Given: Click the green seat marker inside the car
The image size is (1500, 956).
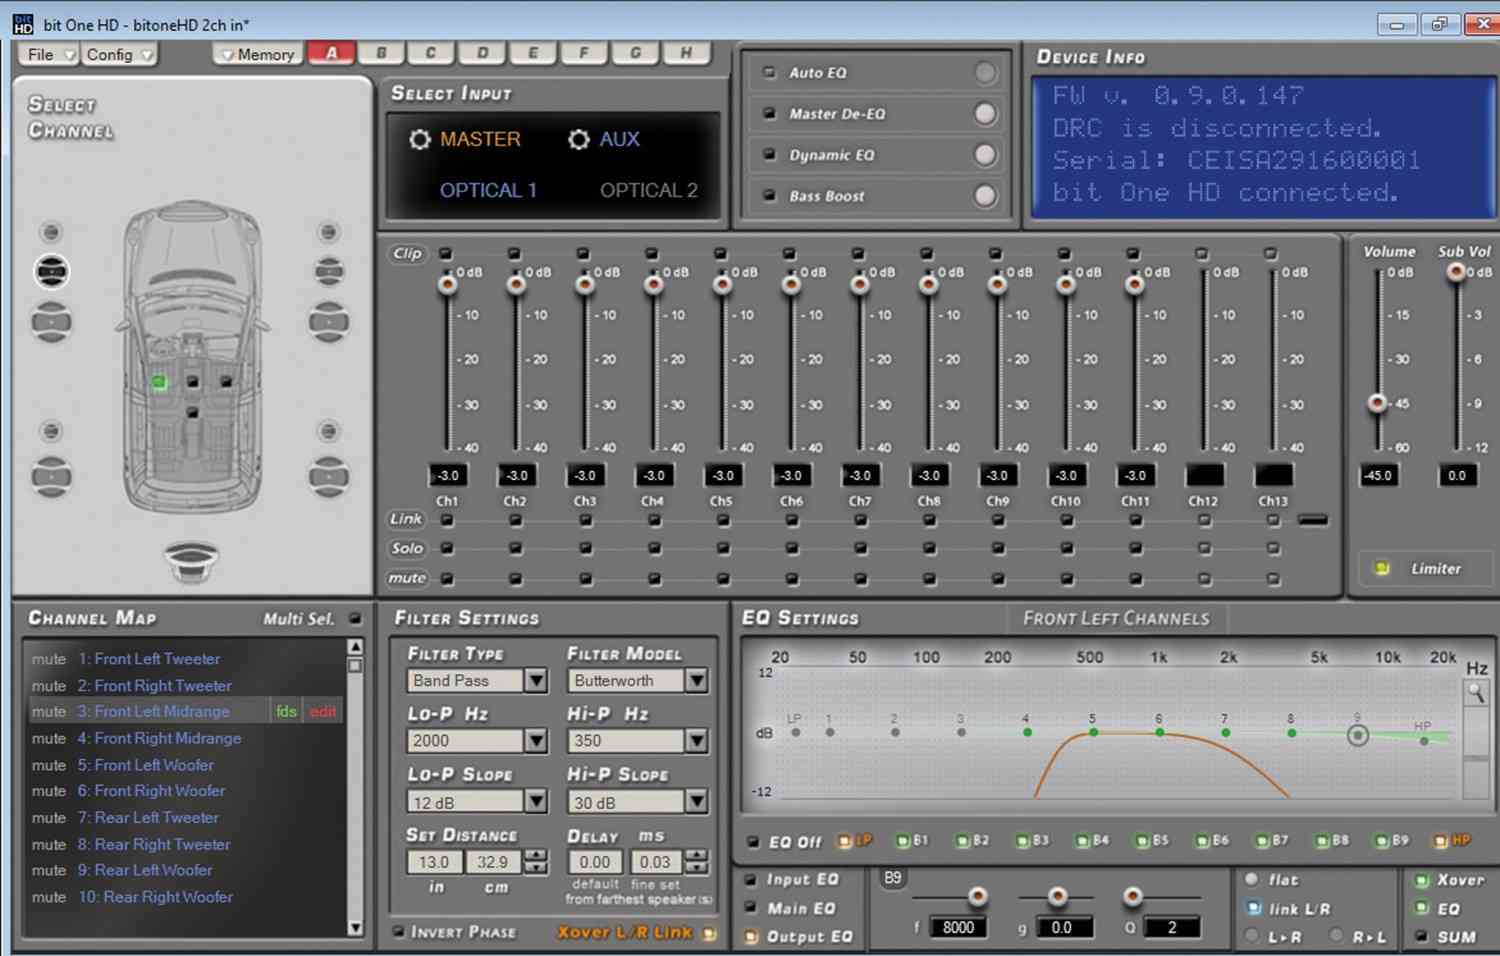Looking at the screenshot, I should coord(159,382).
